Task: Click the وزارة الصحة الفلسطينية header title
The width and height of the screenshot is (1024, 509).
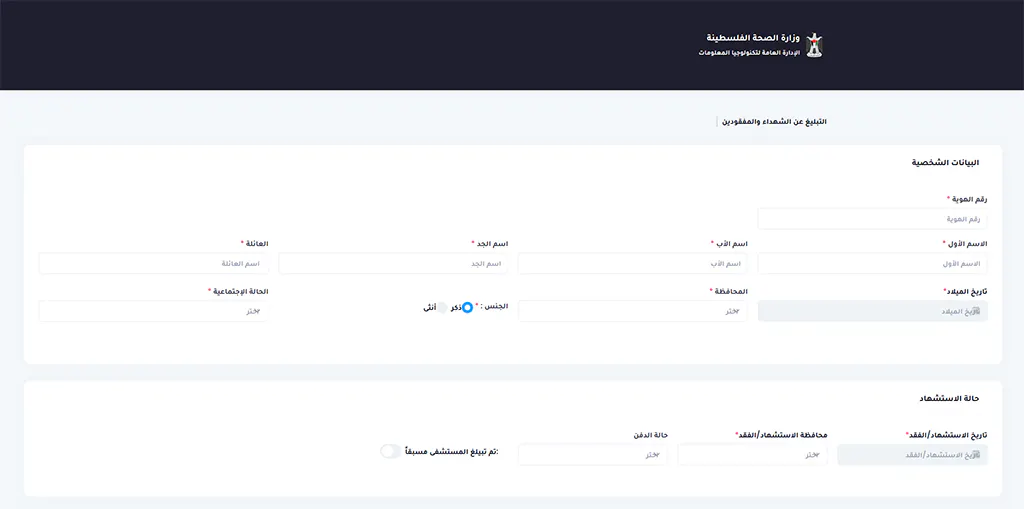Action: coord(753,38)
